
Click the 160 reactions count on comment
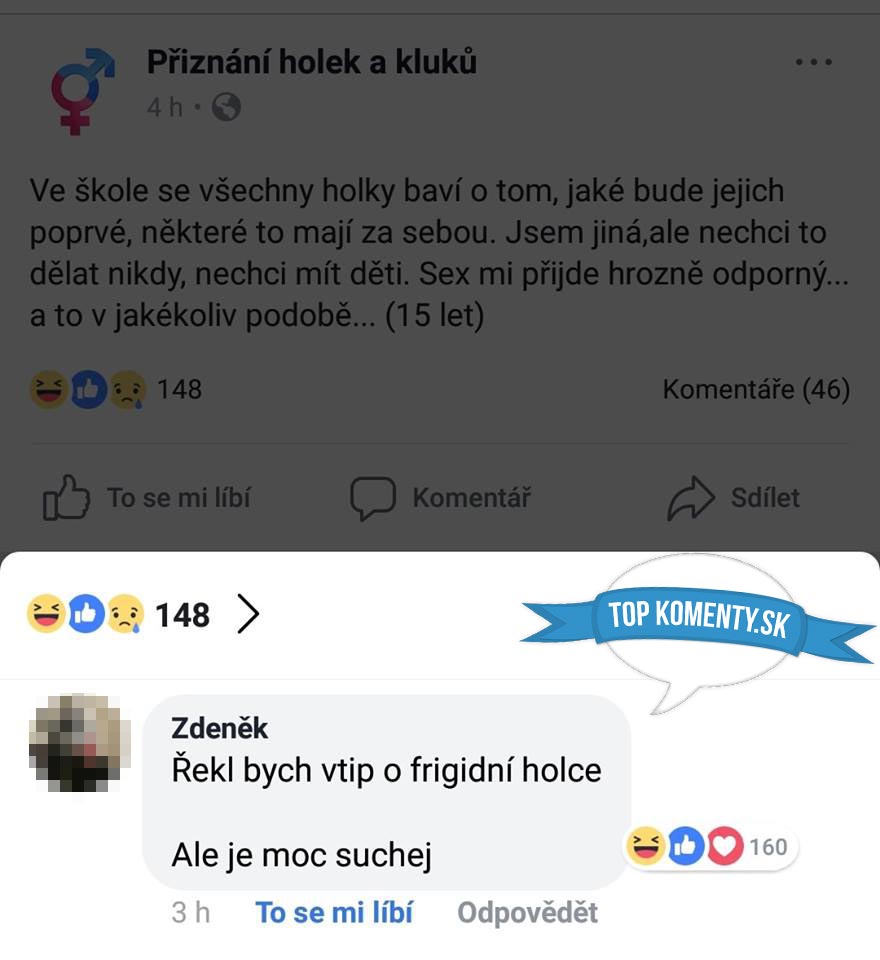tap(768, 847)
